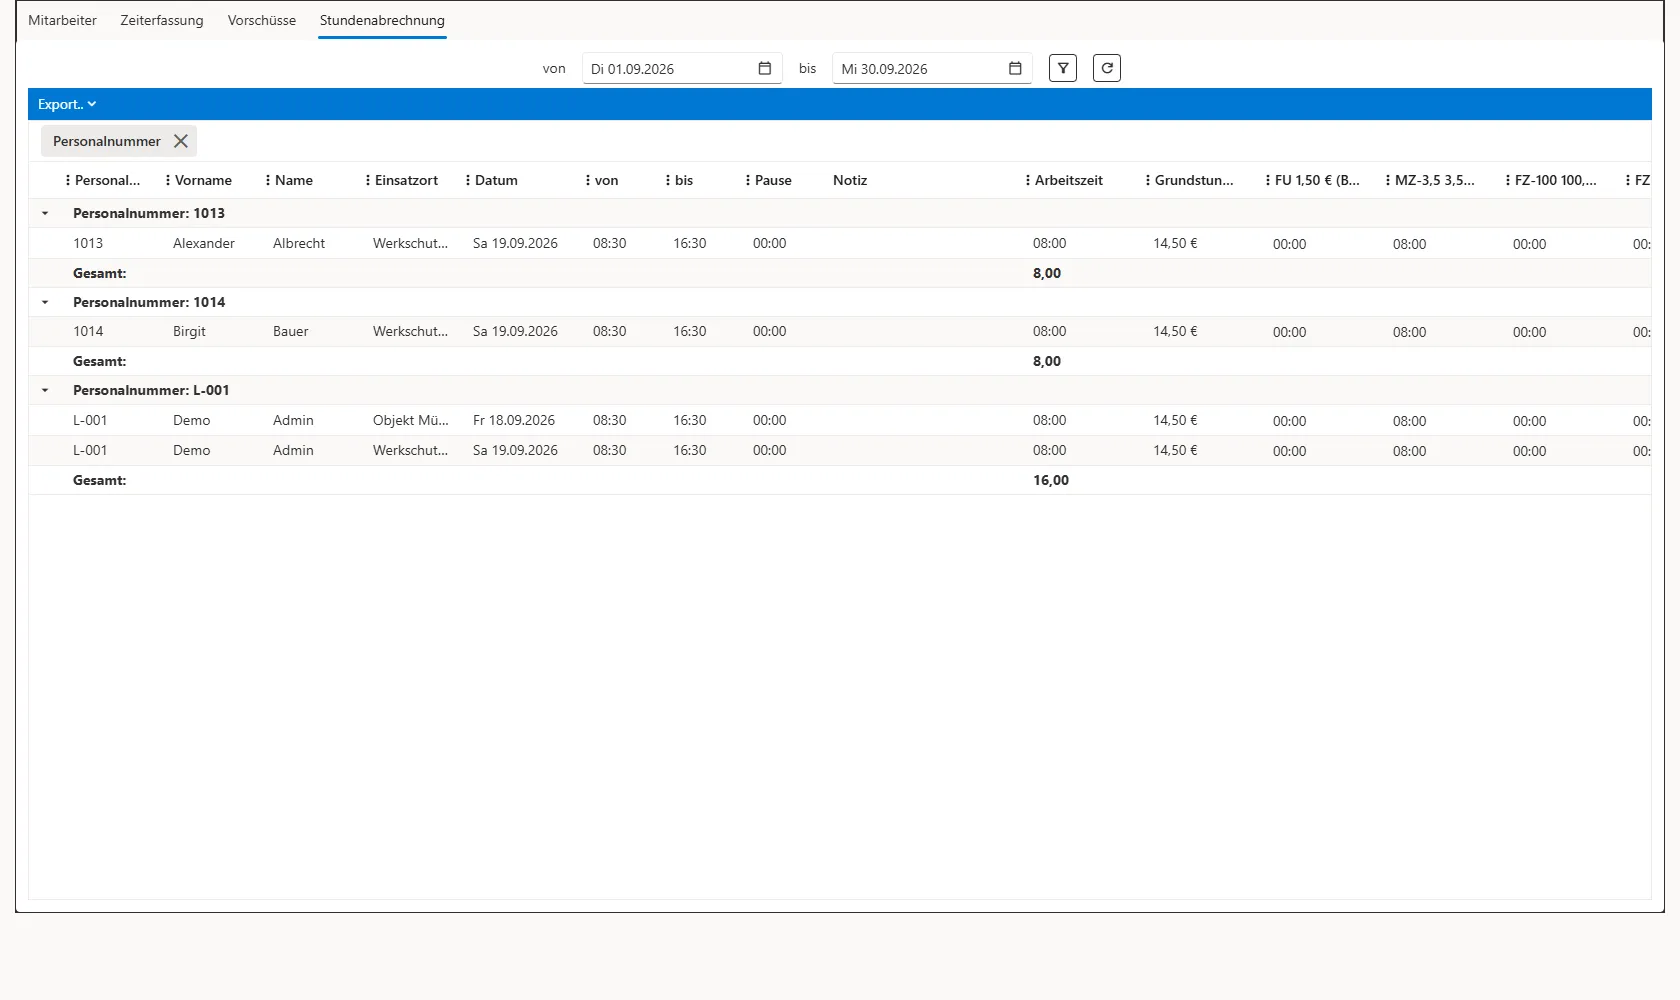Screen dimensions: 1680x1000
Task: Select the Stundenabrechnung tab
Action: point(382,20)
